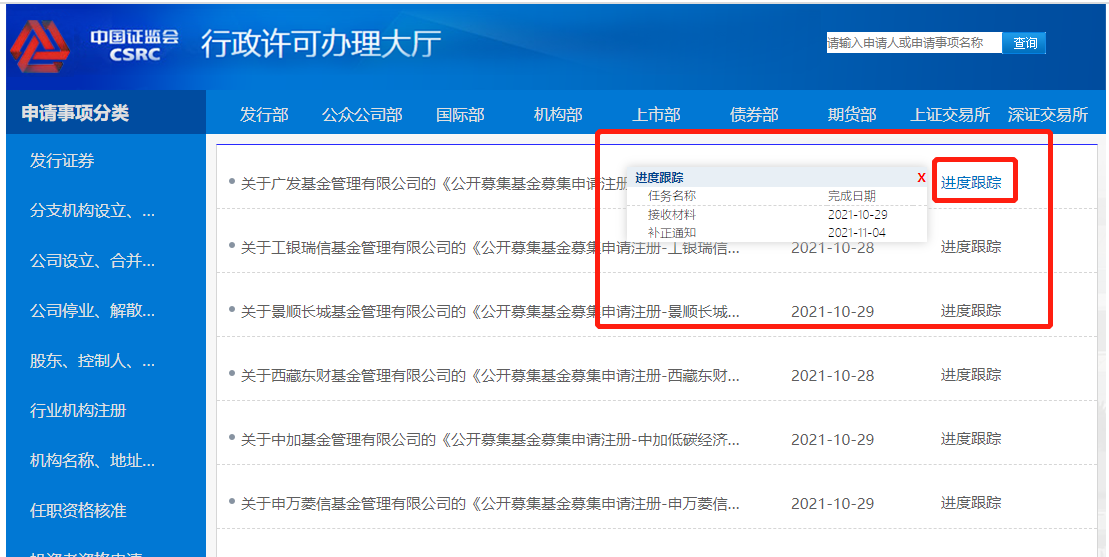1109x557 pixels.
Task: Choose 股东、控制人 sidebar category
Action: click(93, 361)
